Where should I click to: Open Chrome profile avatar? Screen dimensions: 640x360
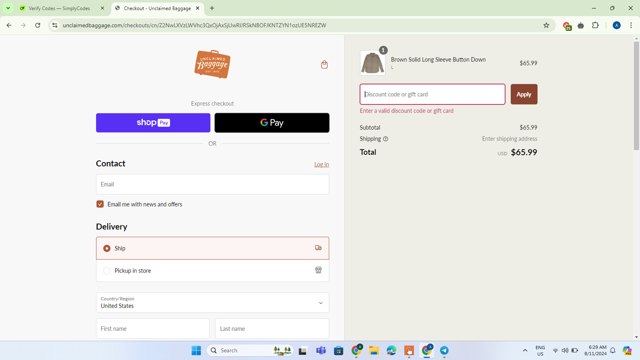point(616,25)
